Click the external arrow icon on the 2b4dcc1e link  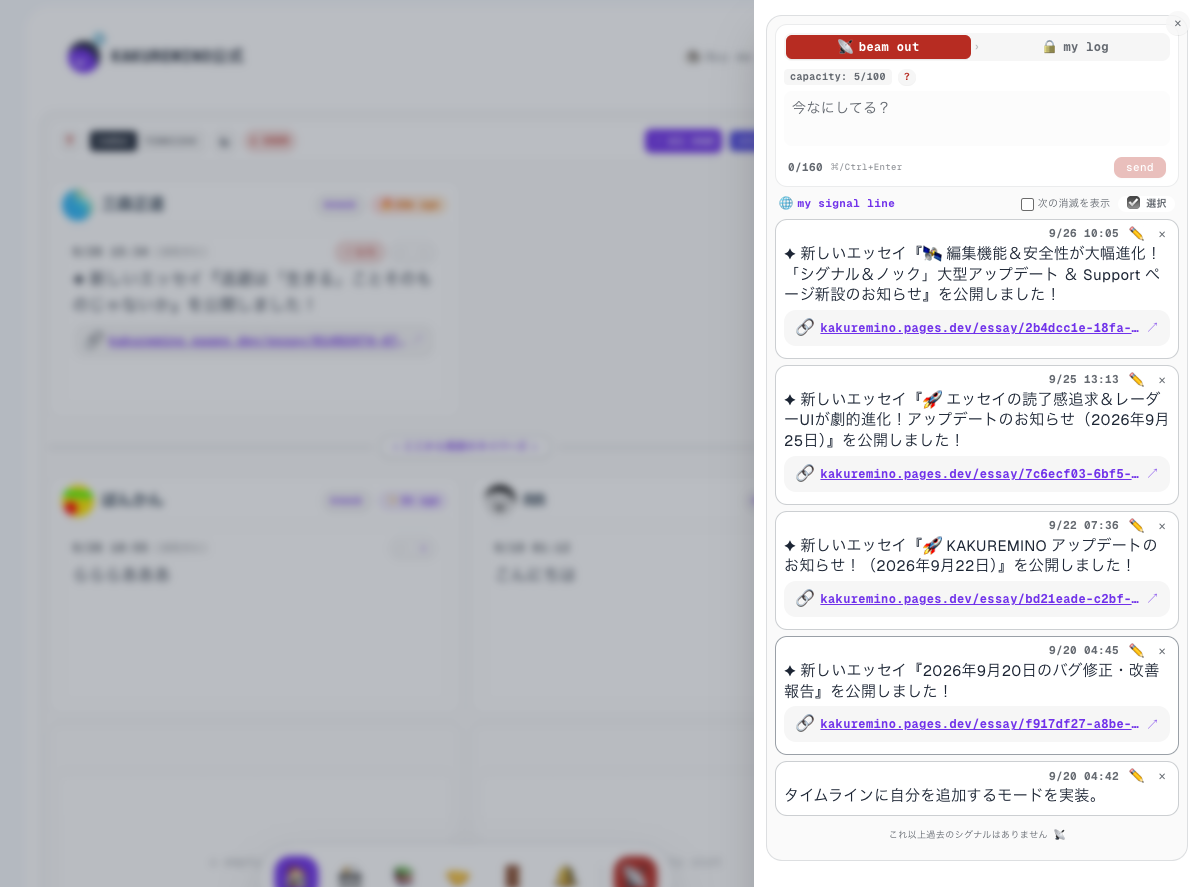[x=1152, y=327]
